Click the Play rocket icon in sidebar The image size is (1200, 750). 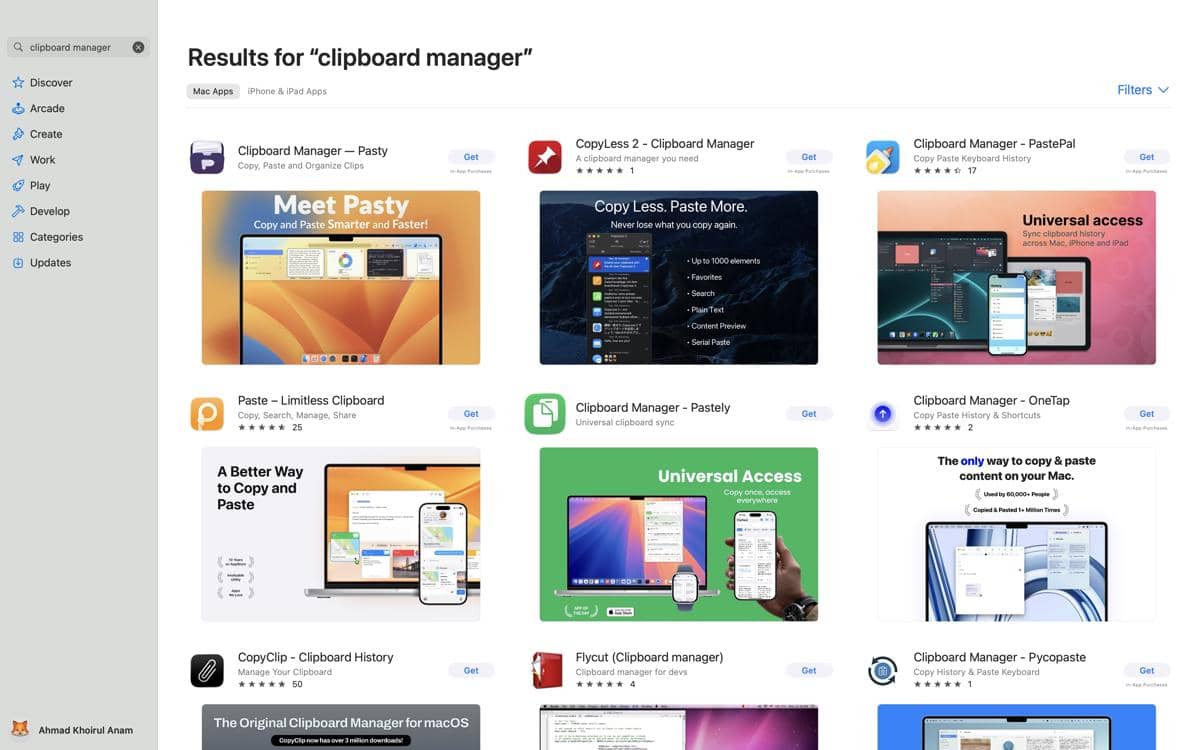[x=18, y=185]
